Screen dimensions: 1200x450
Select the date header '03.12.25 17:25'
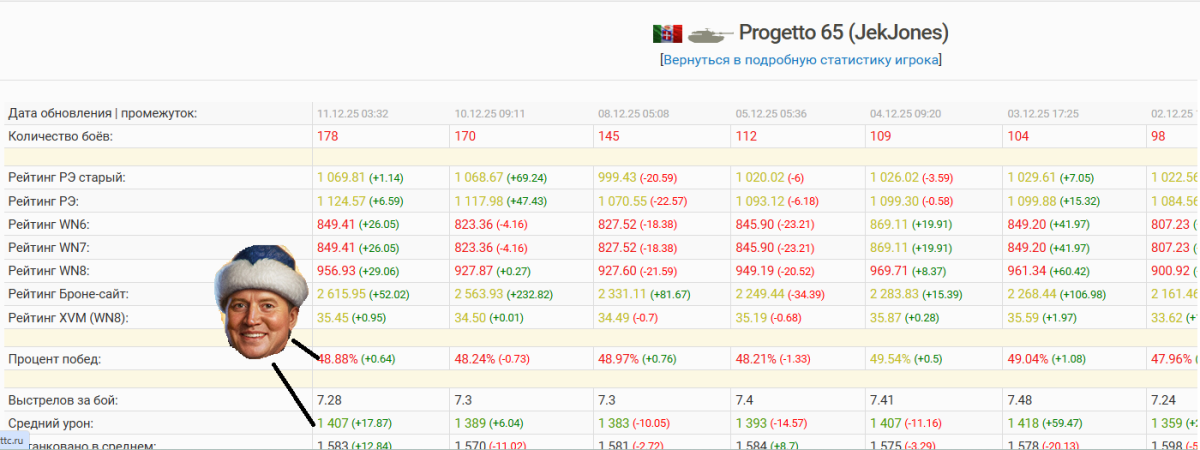tap(1044, 114)
